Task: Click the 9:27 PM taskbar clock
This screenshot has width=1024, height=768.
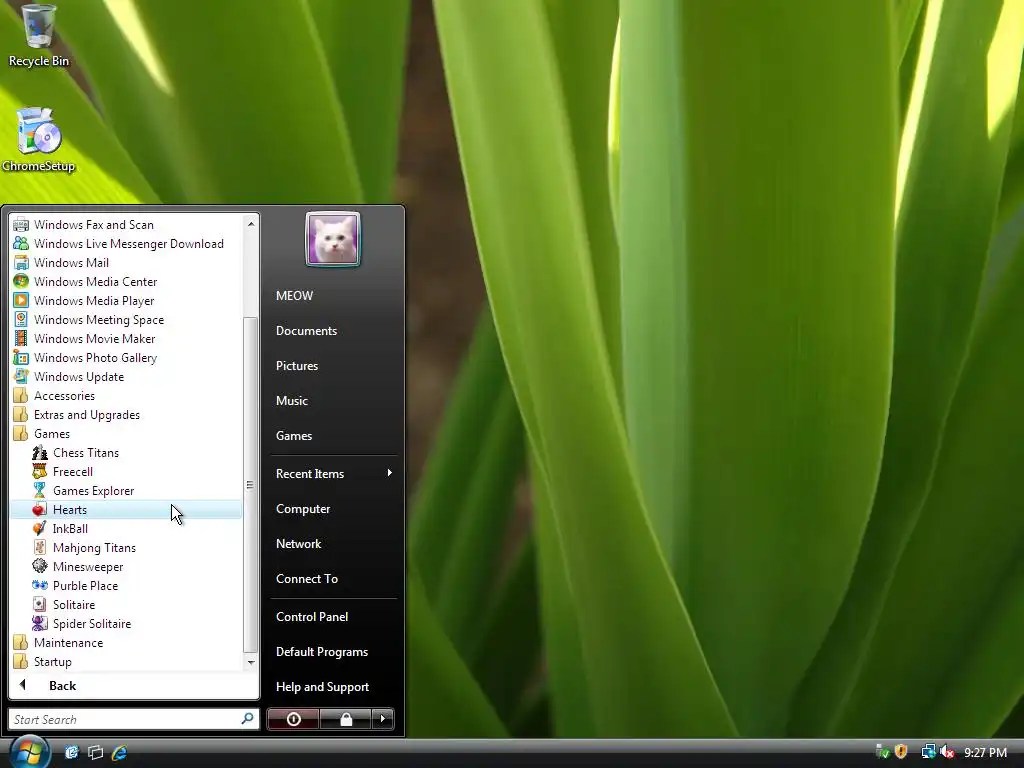Action: 985,752
